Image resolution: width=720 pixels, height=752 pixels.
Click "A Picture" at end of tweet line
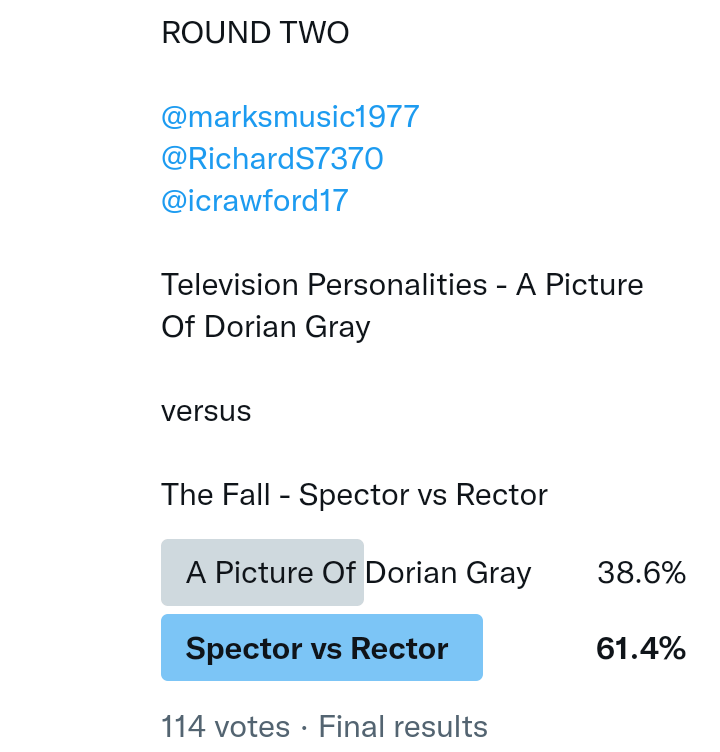click(x=579, y=285)
